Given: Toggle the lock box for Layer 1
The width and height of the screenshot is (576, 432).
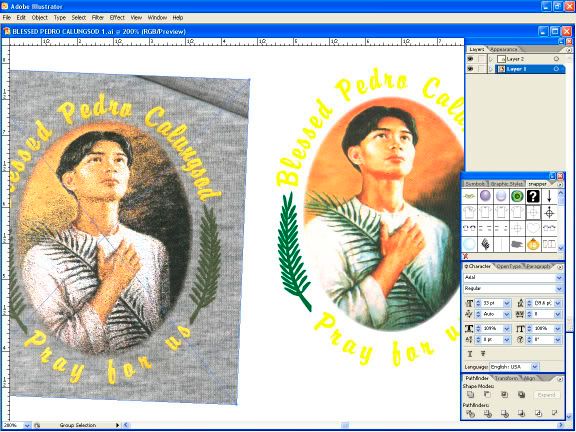Looking at the screenshot, I should tap(481, 69).
